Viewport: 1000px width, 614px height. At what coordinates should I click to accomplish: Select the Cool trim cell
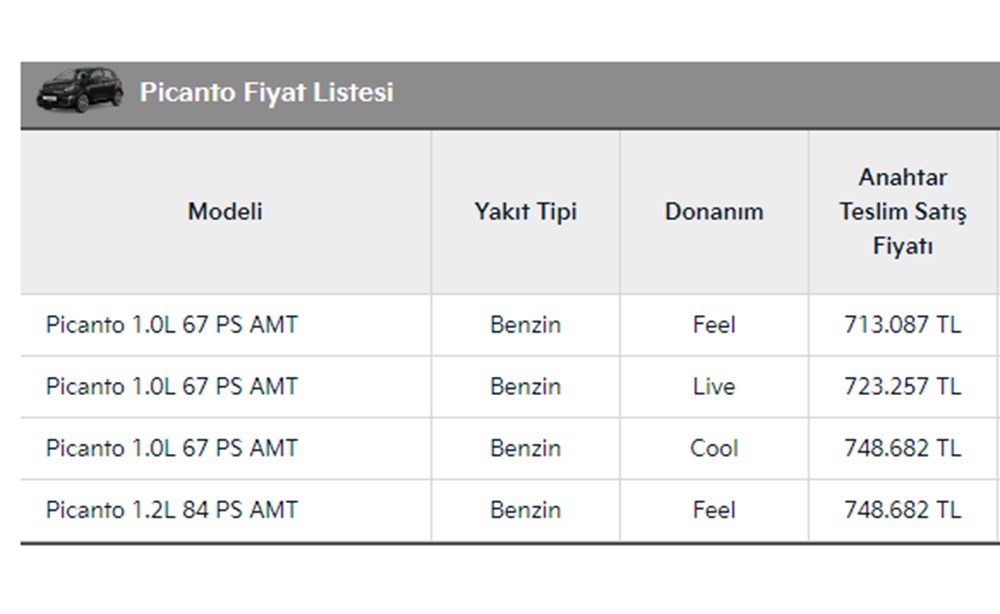coord(714,448)
